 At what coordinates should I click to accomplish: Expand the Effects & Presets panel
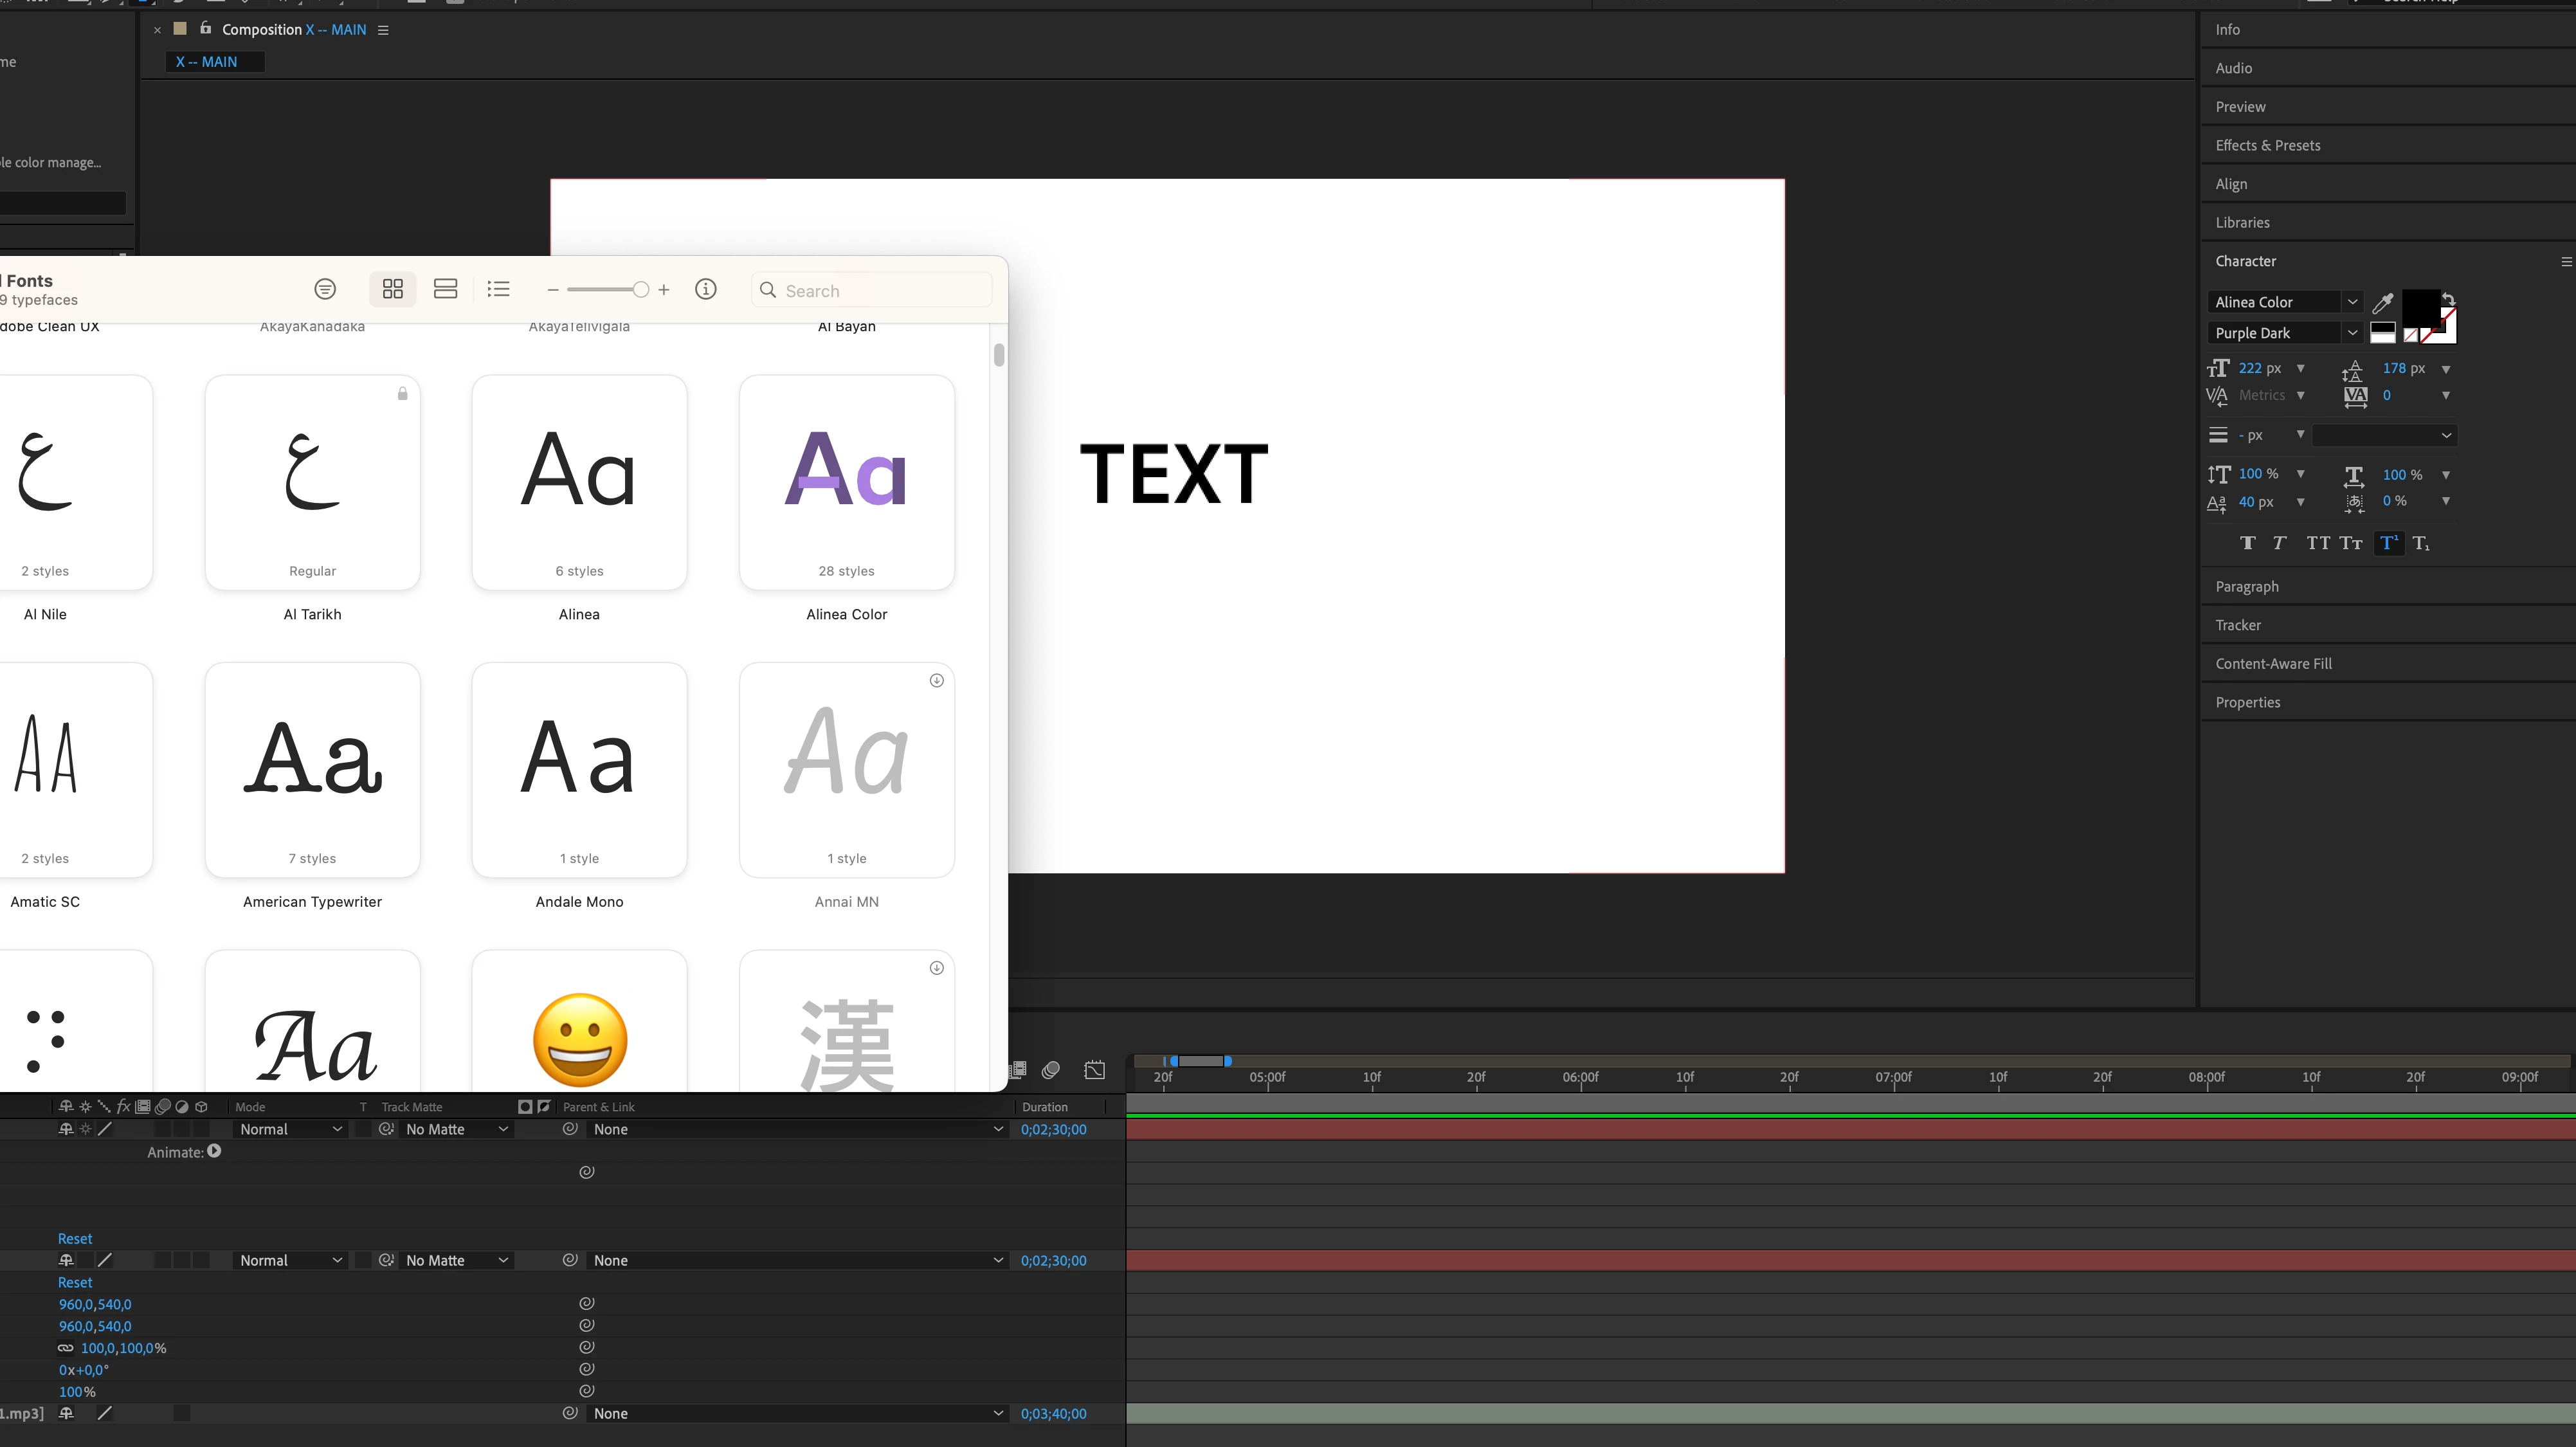[x=2267, y=145]
